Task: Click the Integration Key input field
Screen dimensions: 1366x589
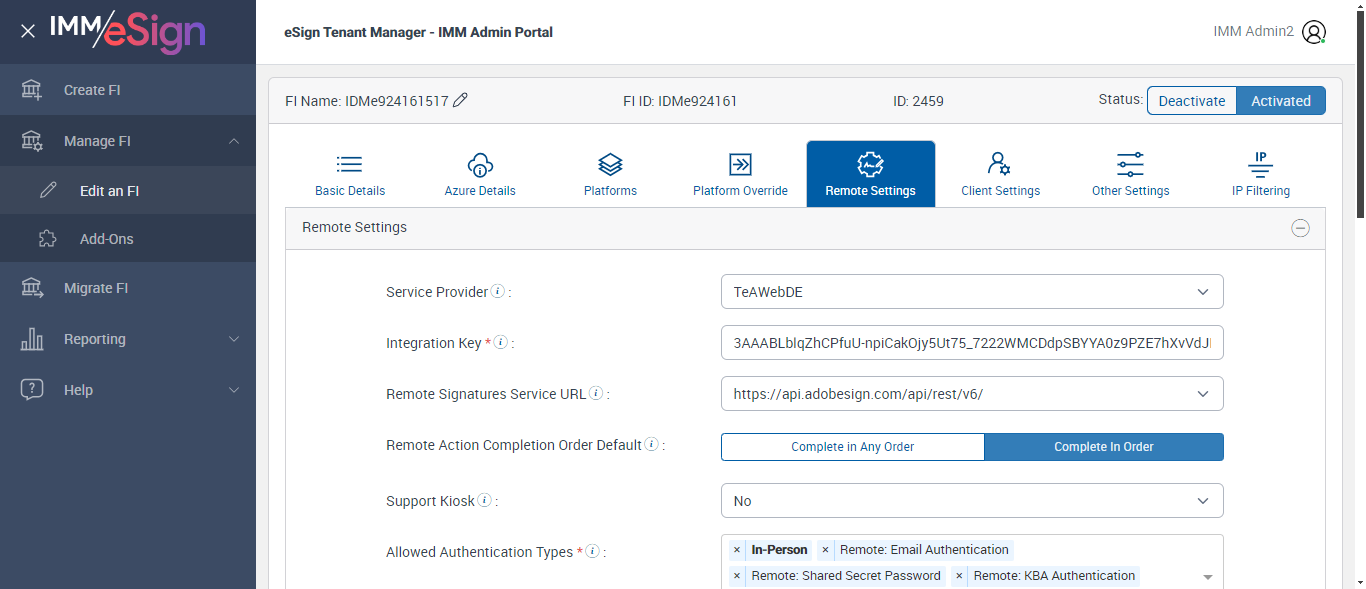Action: 971,343
